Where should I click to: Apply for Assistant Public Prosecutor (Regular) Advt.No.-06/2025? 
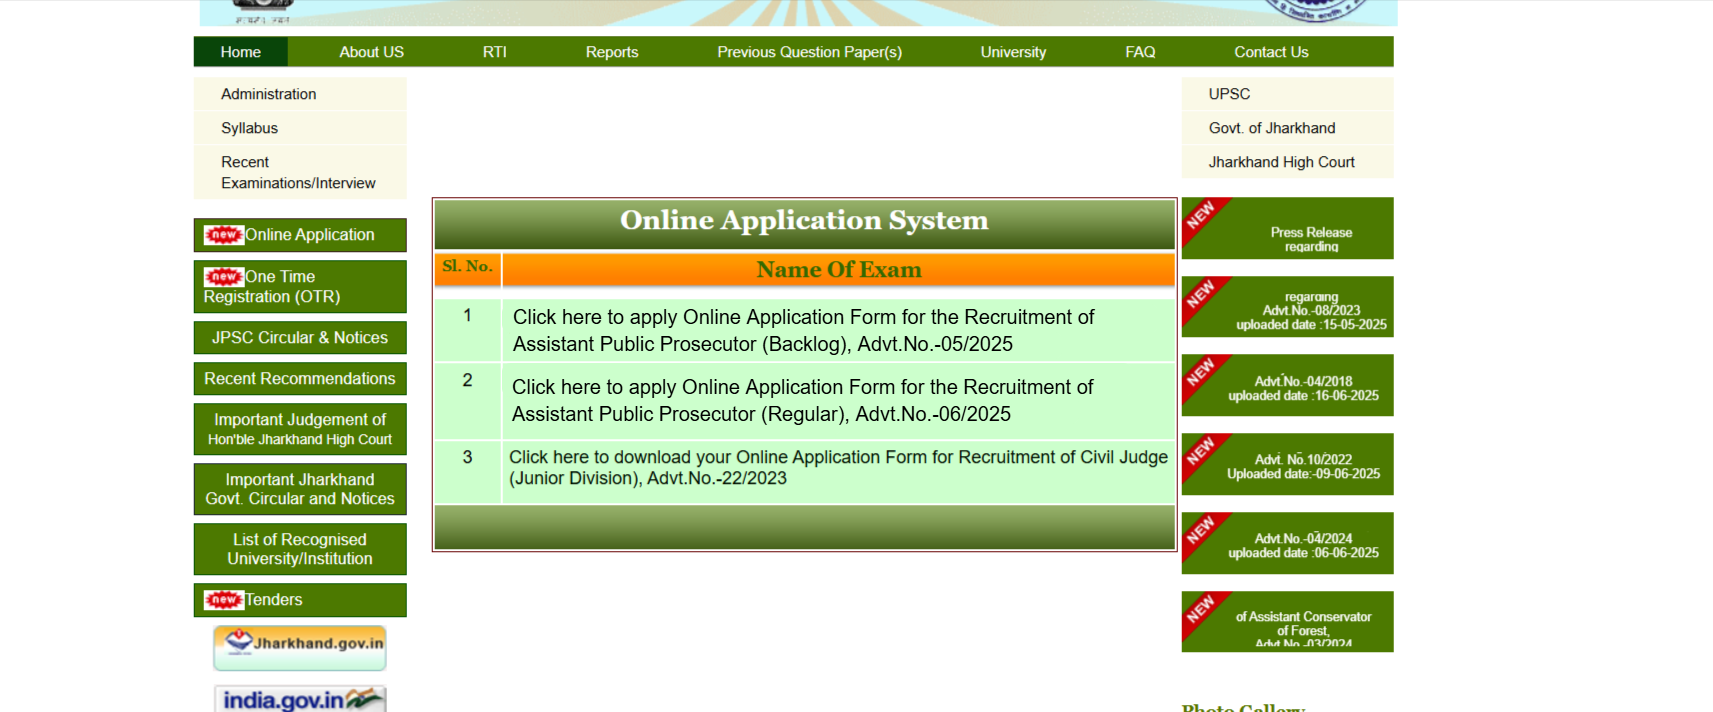pos(802,400)
